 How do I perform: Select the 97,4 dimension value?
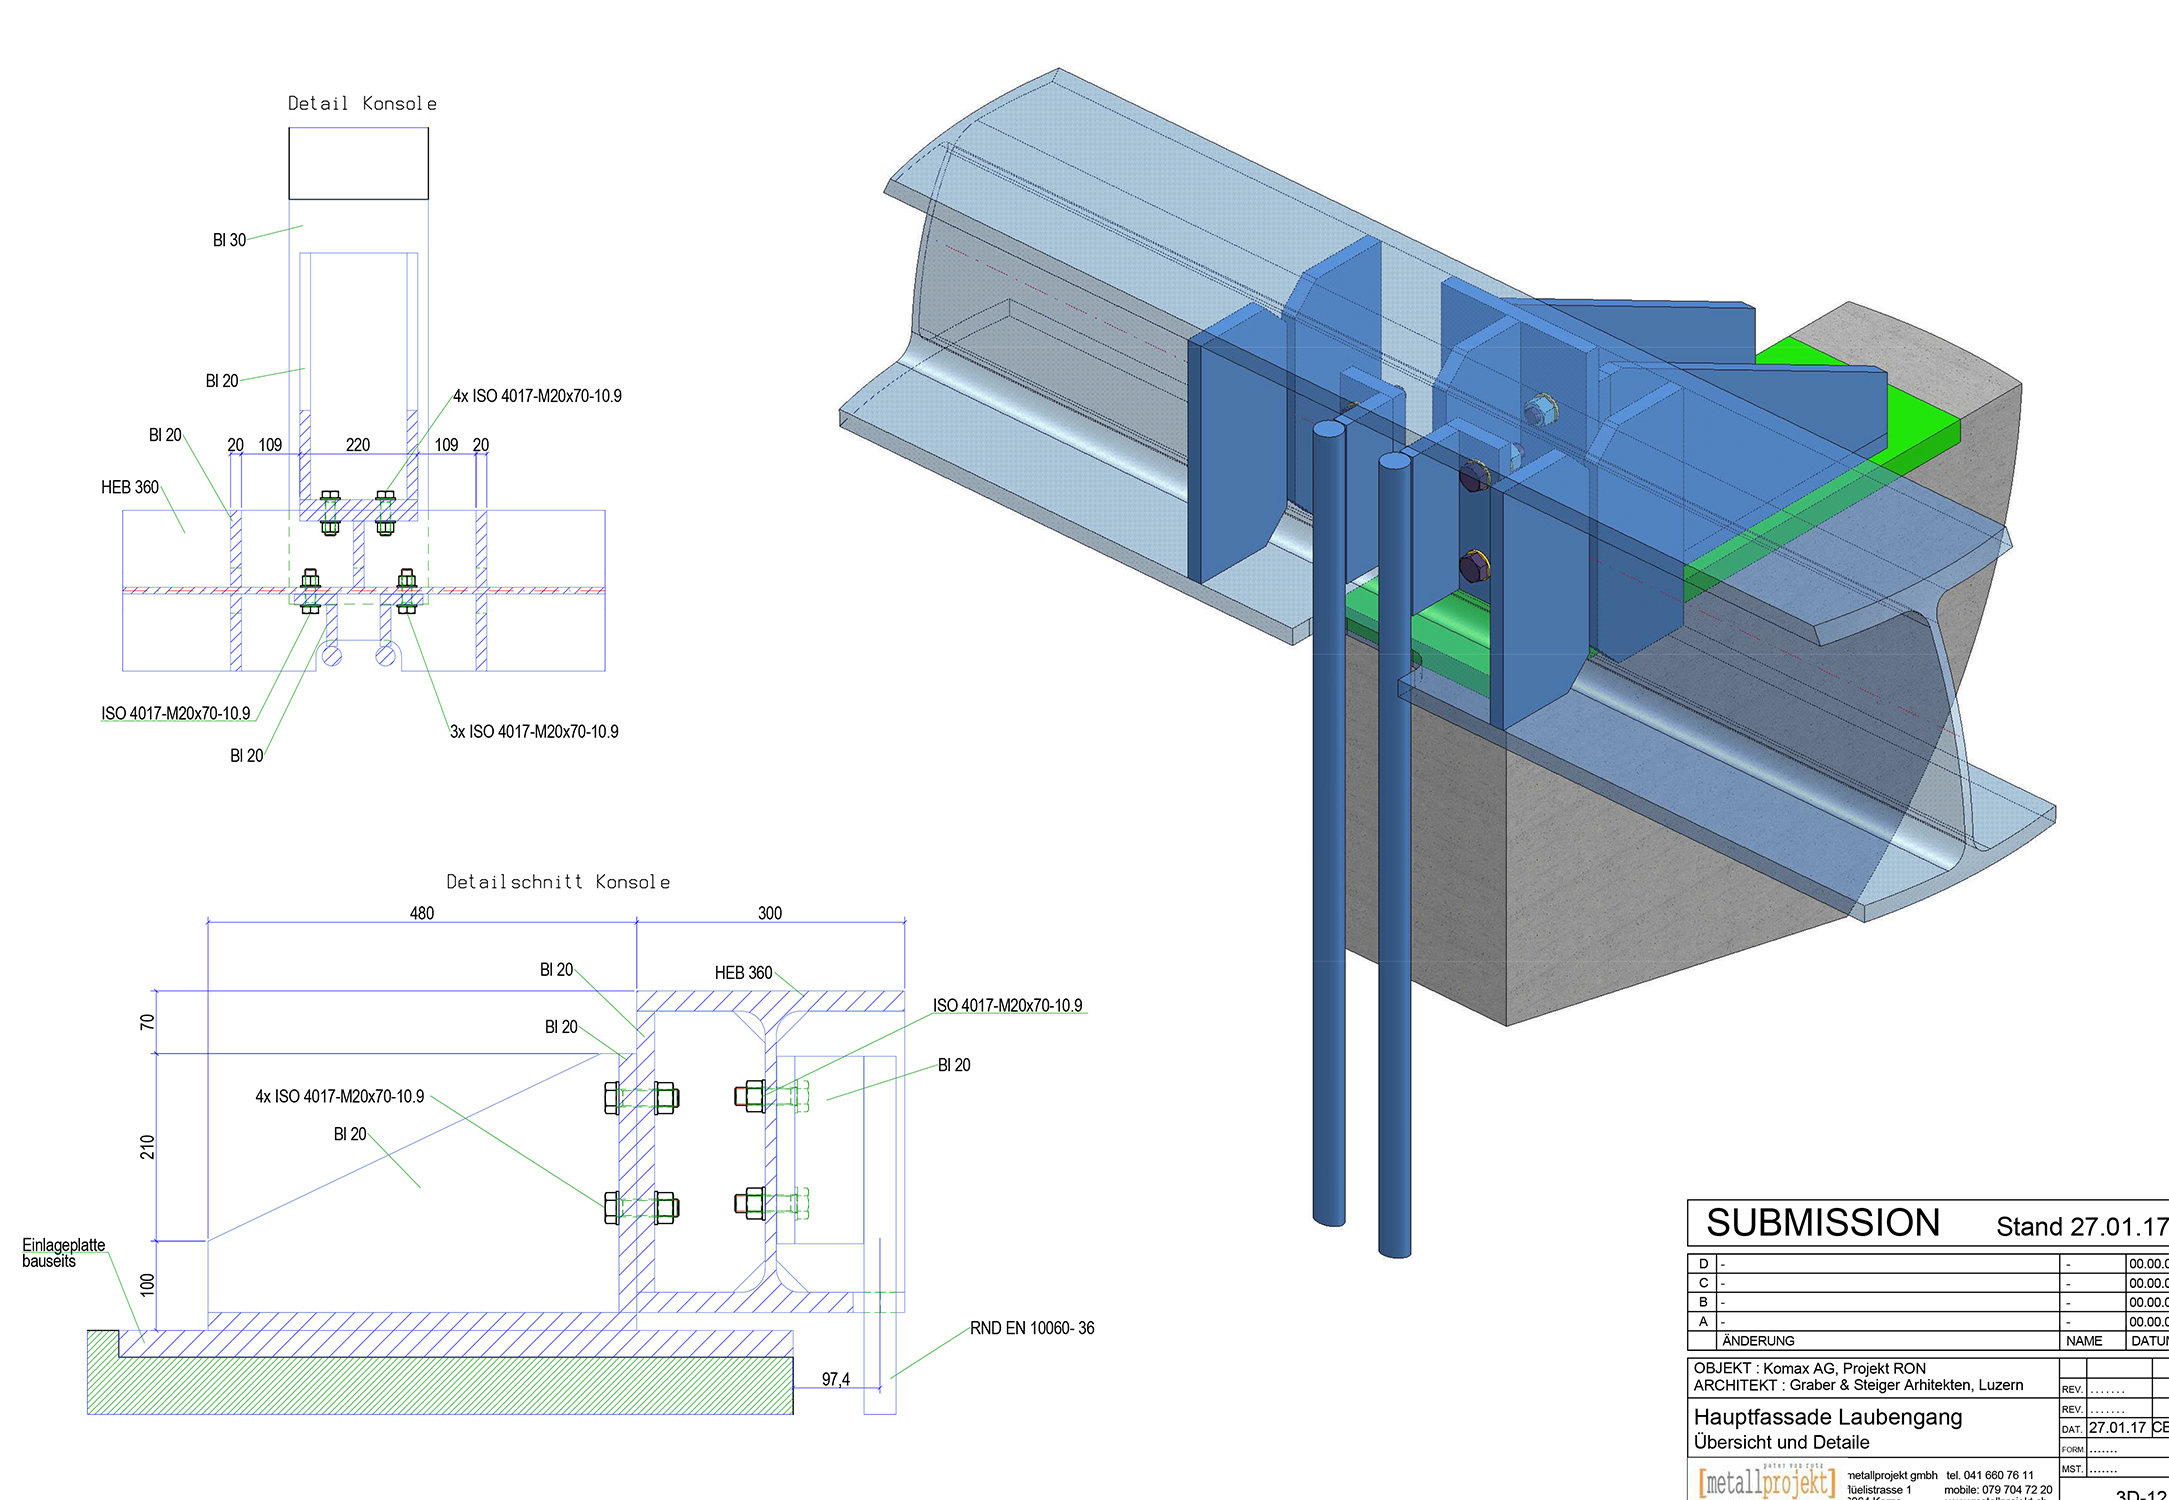point(835,1379)
